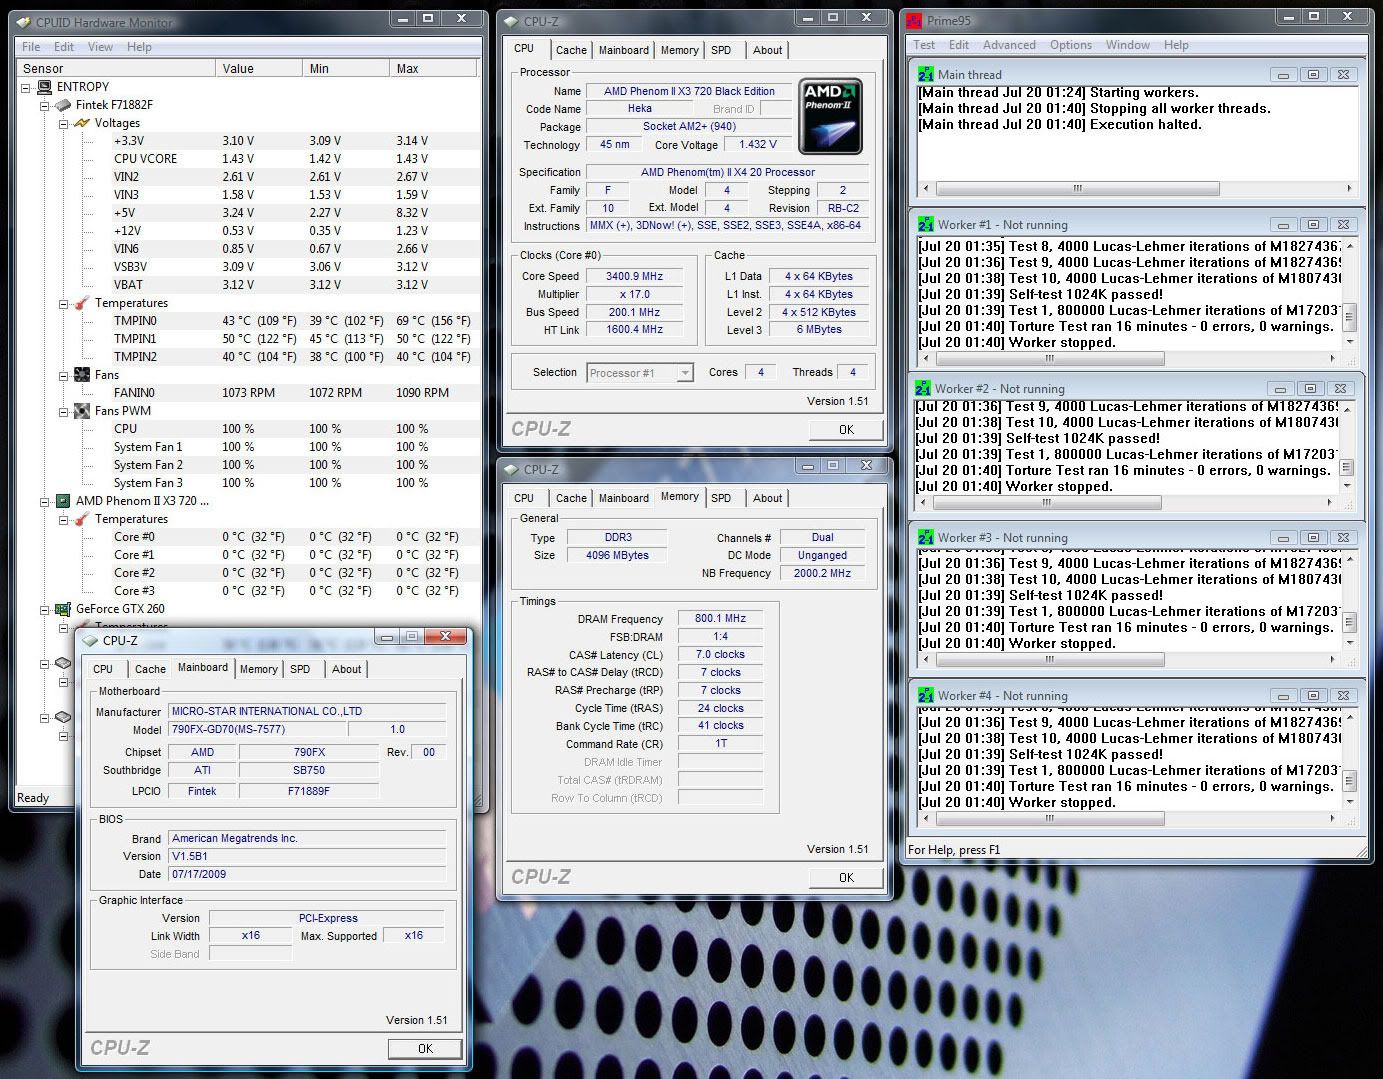Click OK in the Mainboard CPU-Z window
This screenshot has width=1383, height=1079.
425,1049
